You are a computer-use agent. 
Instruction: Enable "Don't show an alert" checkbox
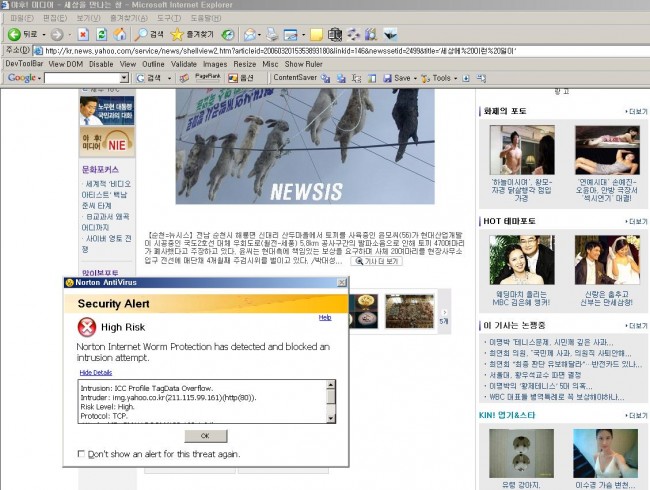coord(82,453)
